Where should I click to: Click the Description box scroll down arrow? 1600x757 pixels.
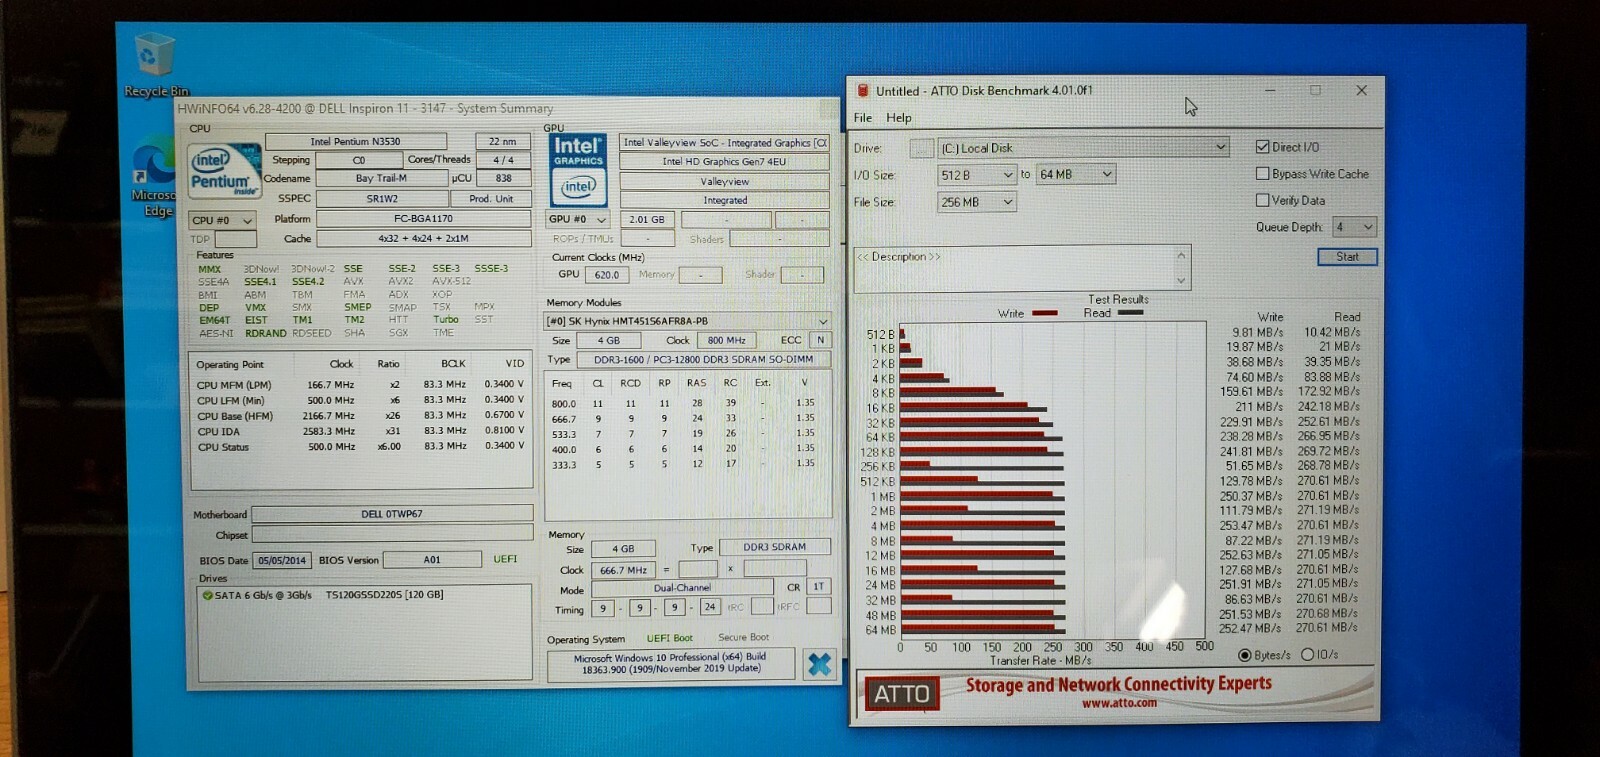tap(1181, 281)
